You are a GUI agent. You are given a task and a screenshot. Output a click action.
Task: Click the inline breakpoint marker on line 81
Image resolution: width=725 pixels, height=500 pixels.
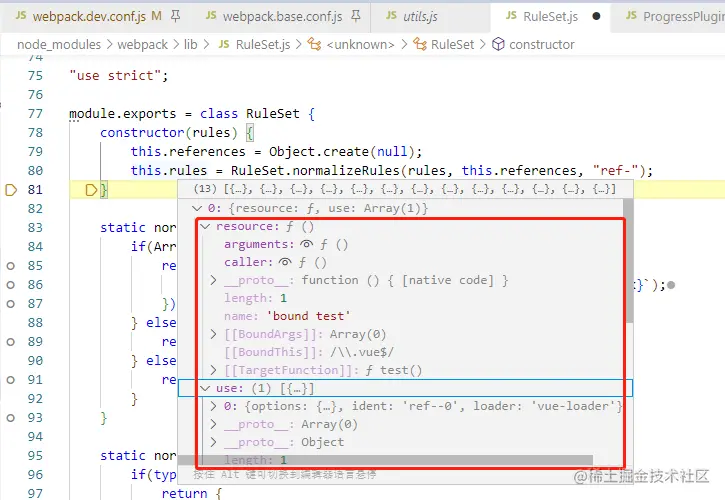(92, 190)
